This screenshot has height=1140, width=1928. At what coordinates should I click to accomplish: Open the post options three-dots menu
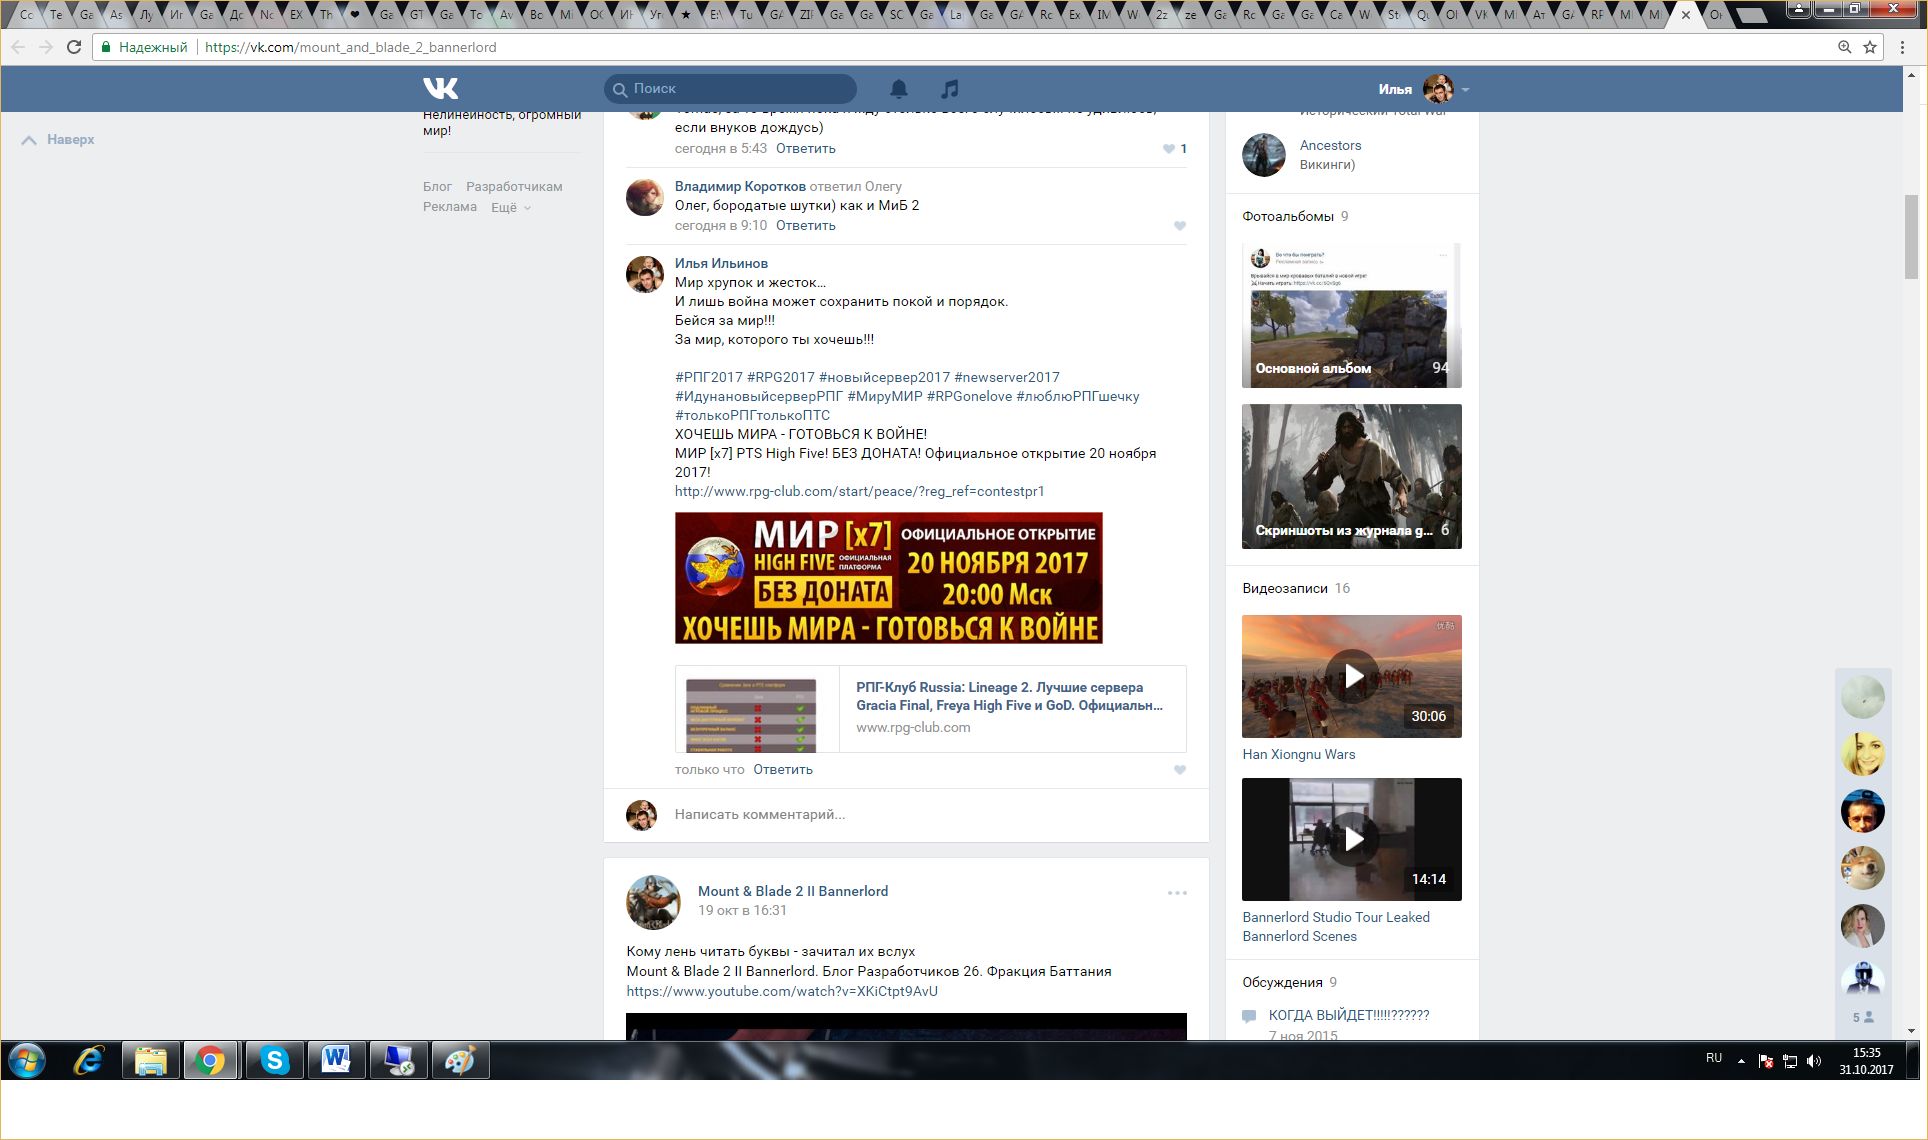1177,893
